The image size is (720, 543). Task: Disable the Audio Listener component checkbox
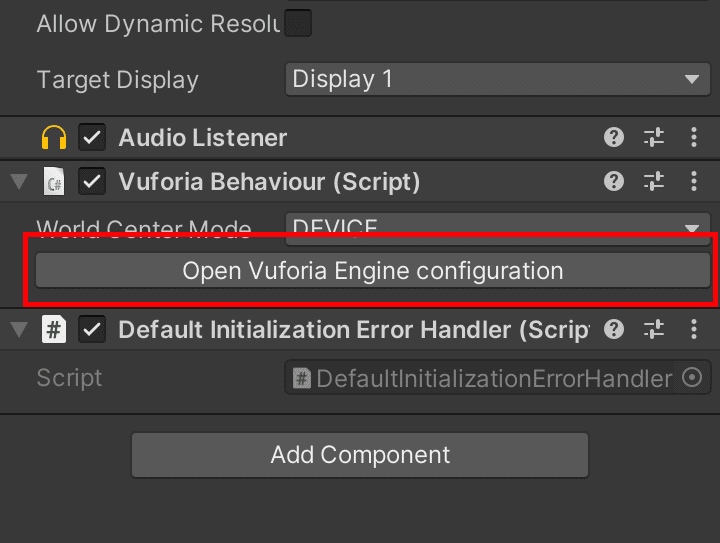coord(93,138)
